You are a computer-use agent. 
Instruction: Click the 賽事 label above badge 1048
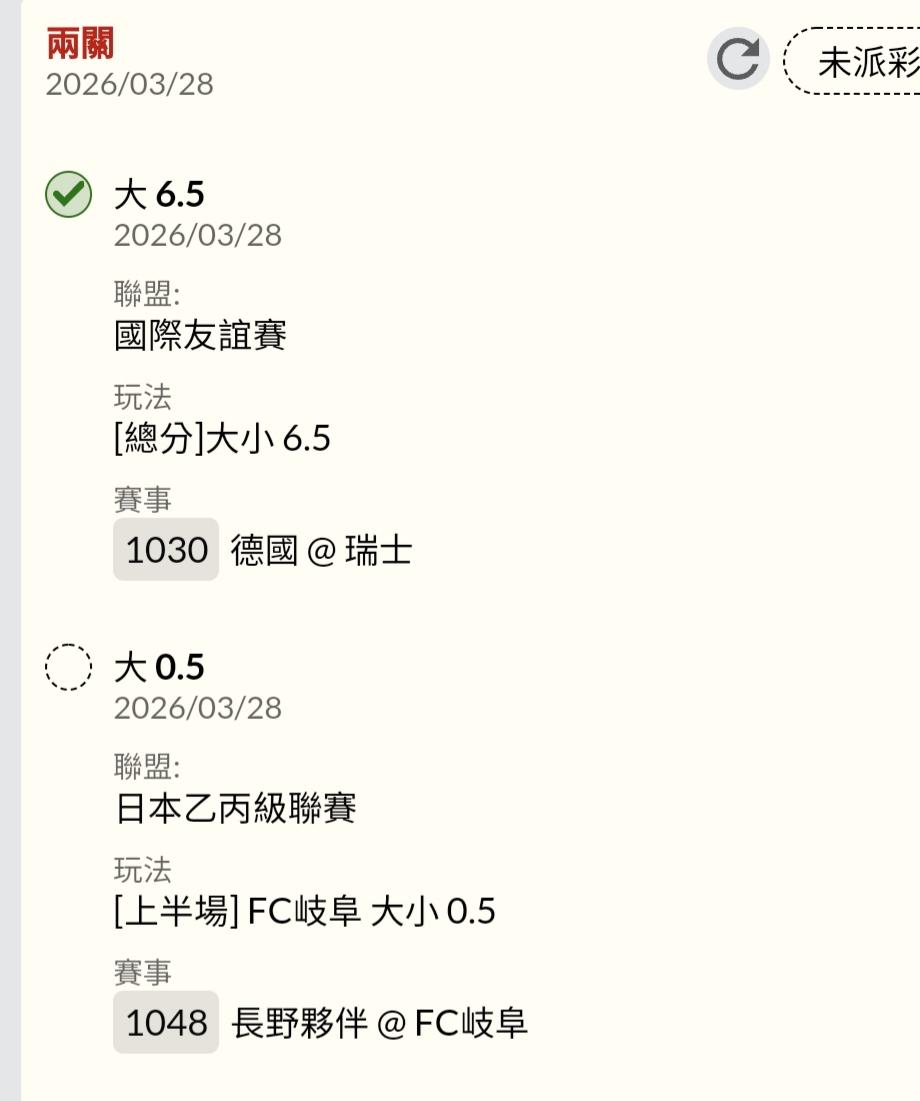143,971
